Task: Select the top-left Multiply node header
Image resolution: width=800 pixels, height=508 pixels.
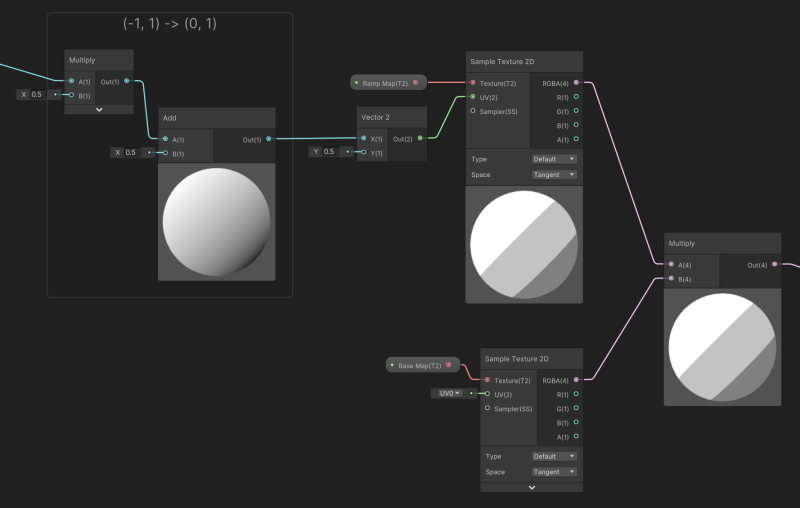Action: [99, 60]
